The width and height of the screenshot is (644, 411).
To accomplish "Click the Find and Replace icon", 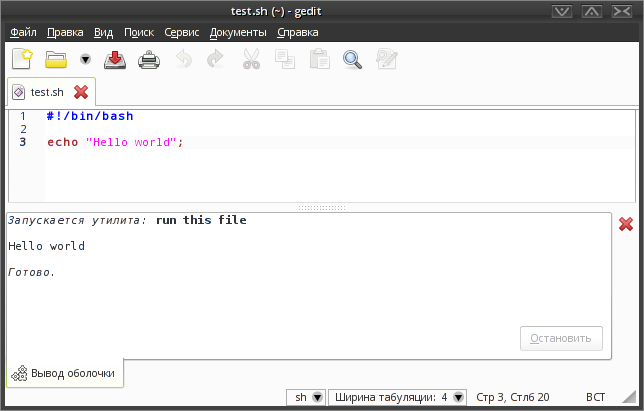I will click(386, 60).
